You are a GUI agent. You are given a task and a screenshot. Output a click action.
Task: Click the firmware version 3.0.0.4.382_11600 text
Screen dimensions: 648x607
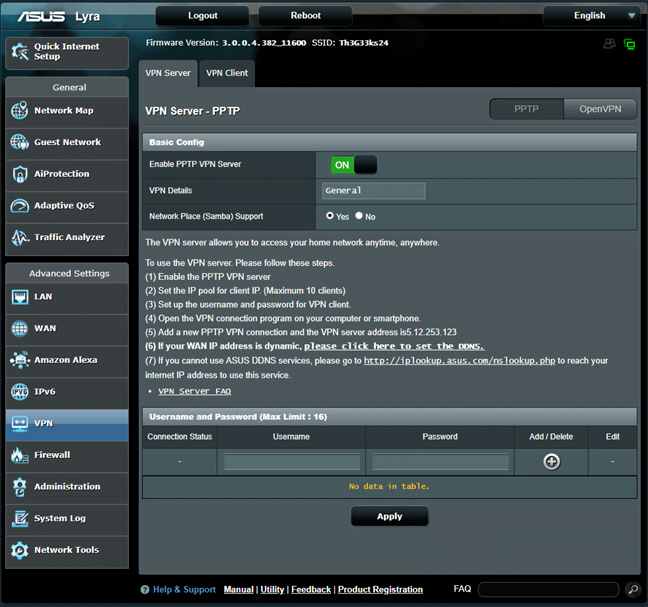point(264,43)
